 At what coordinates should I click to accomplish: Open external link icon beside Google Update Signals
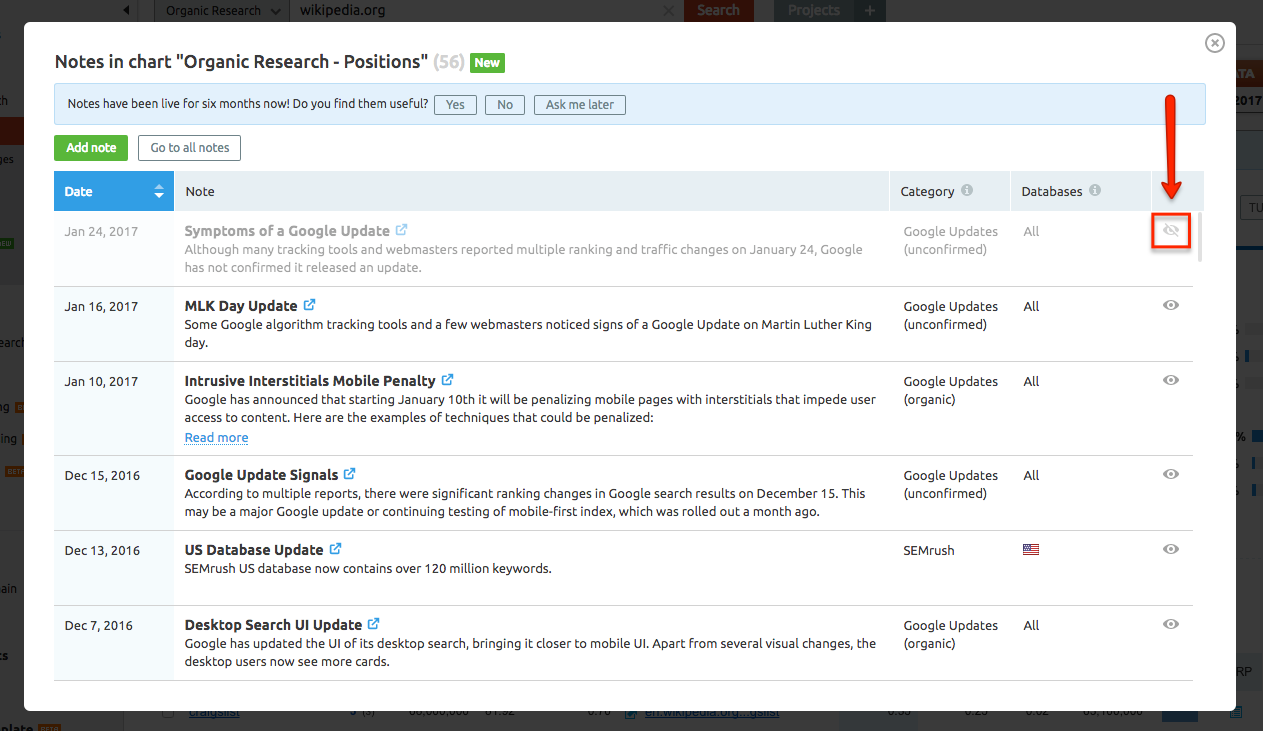click(x=349, y=474)
